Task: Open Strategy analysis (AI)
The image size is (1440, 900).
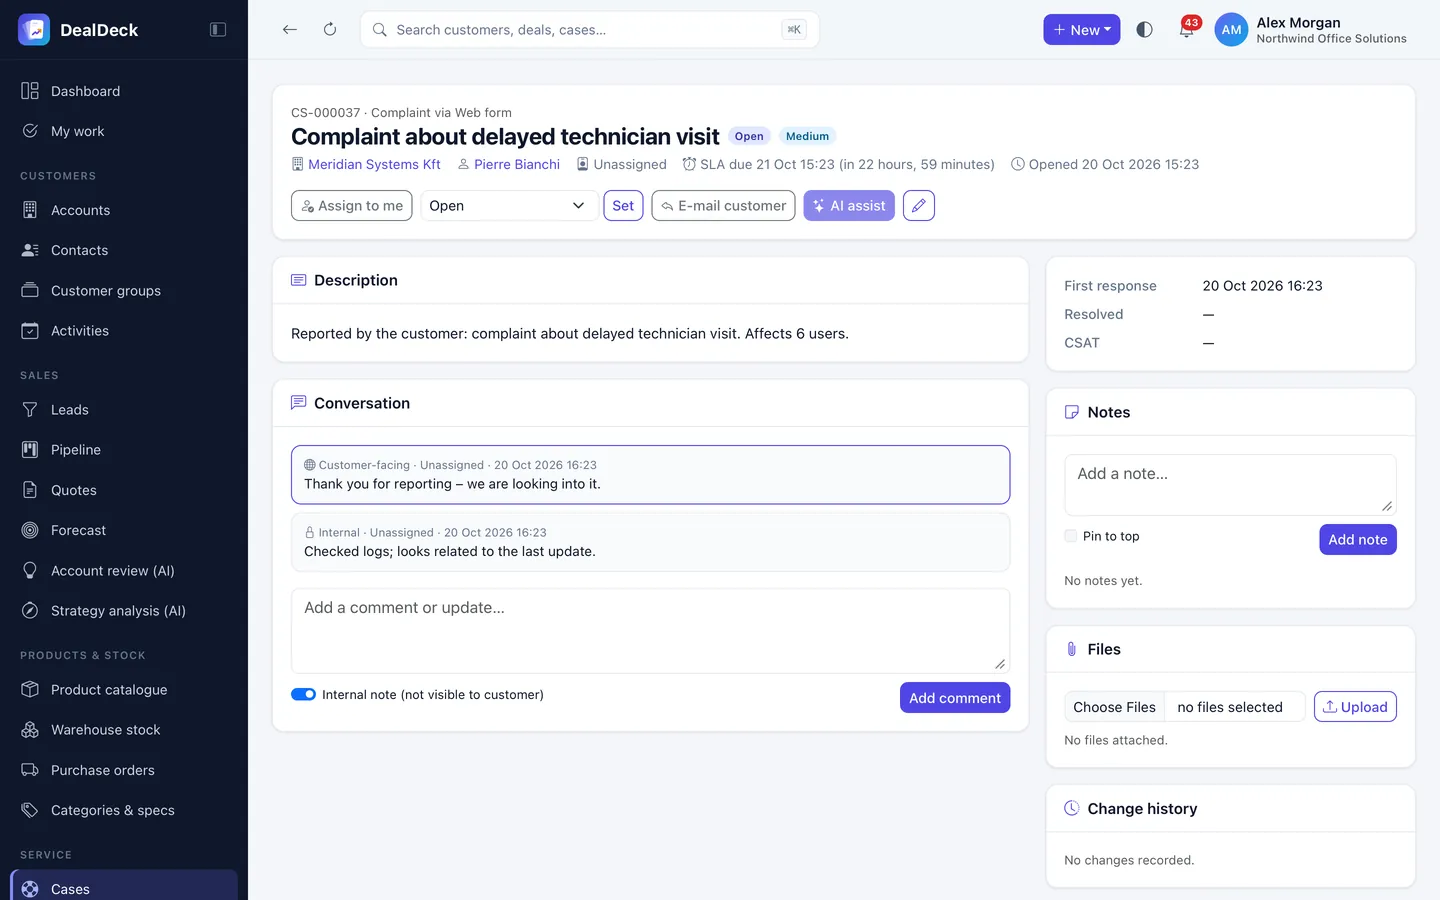Action: [x=124, y=611]
